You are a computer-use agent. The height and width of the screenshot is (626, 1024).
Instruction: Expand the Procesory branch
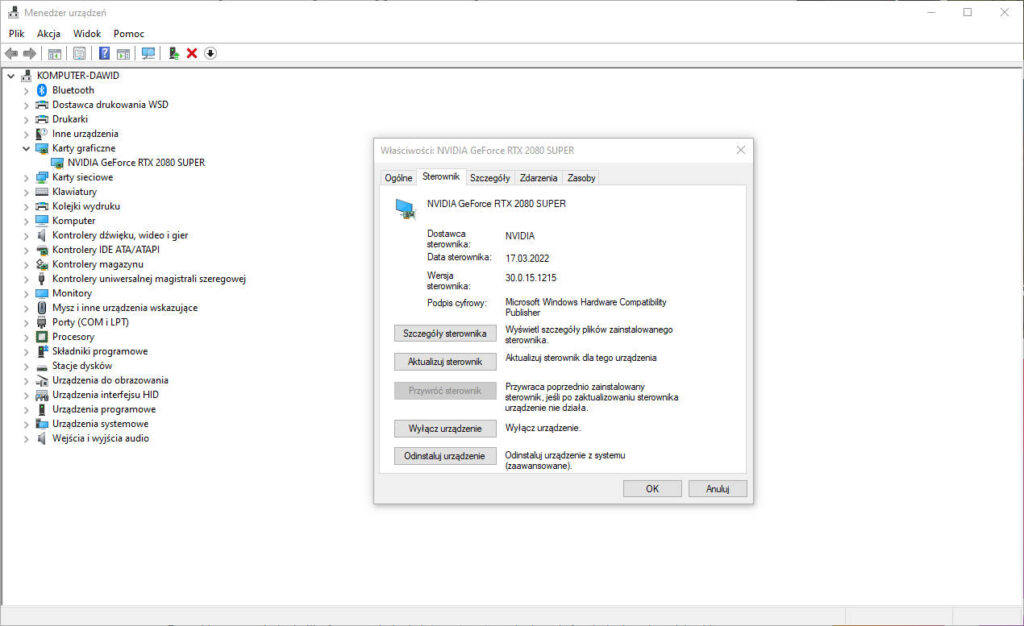pos(26,337)
